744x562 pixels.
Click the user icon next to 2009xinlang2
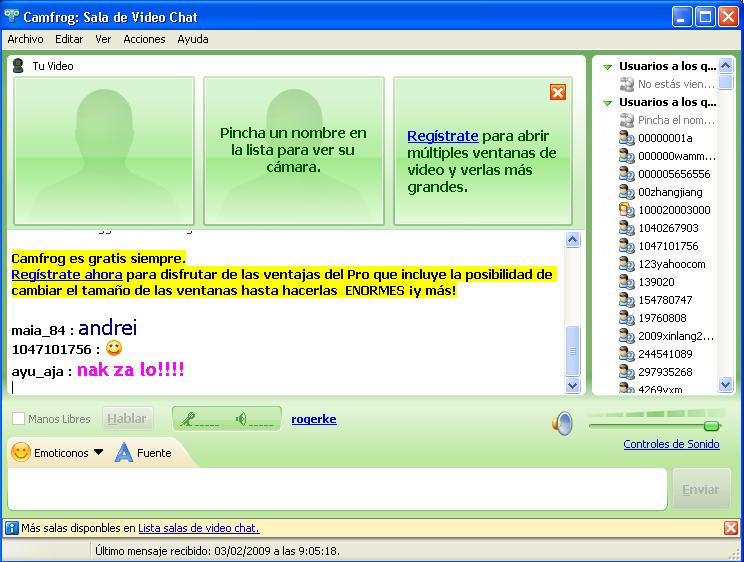(626, 336)
